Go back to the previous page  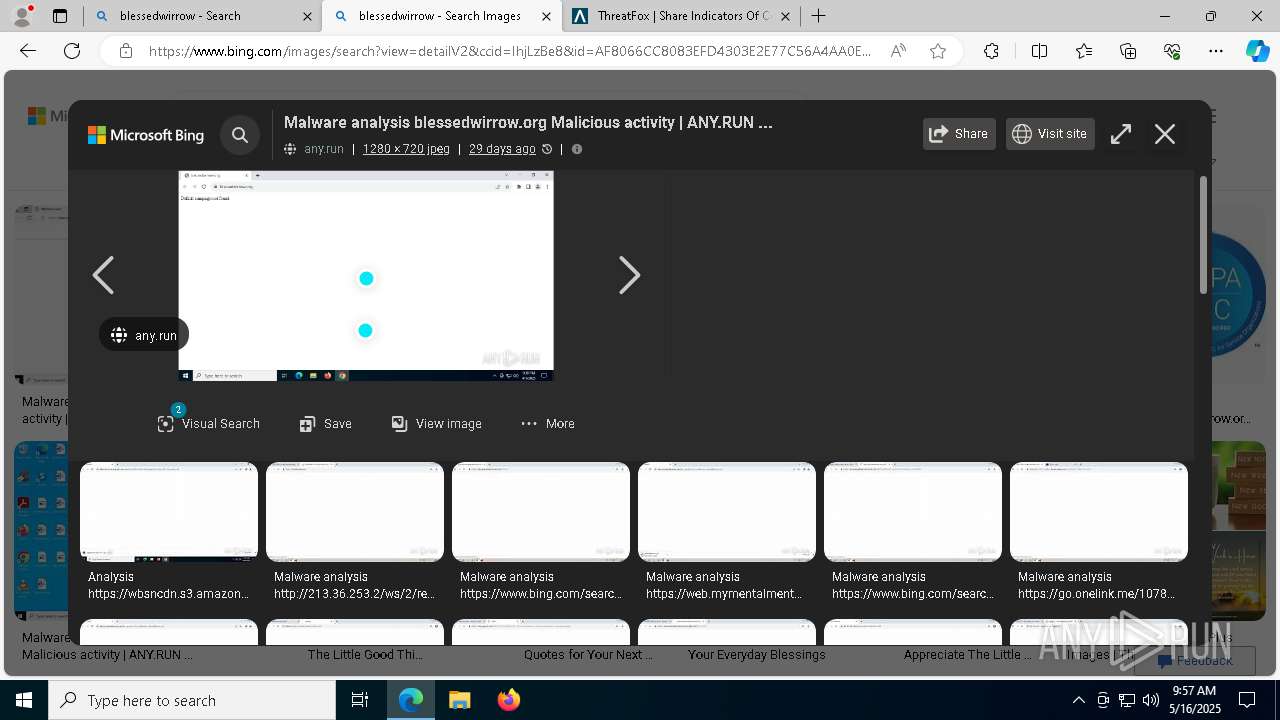[x=28, y=51]
